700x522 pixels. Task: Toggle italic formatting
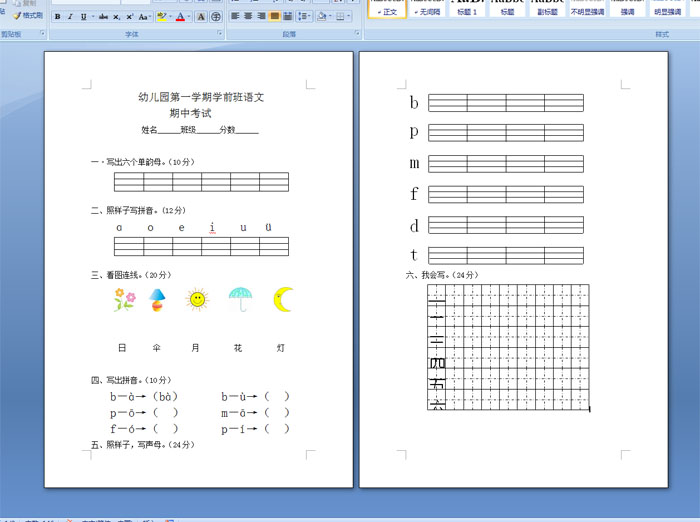[x=70, y=17]
